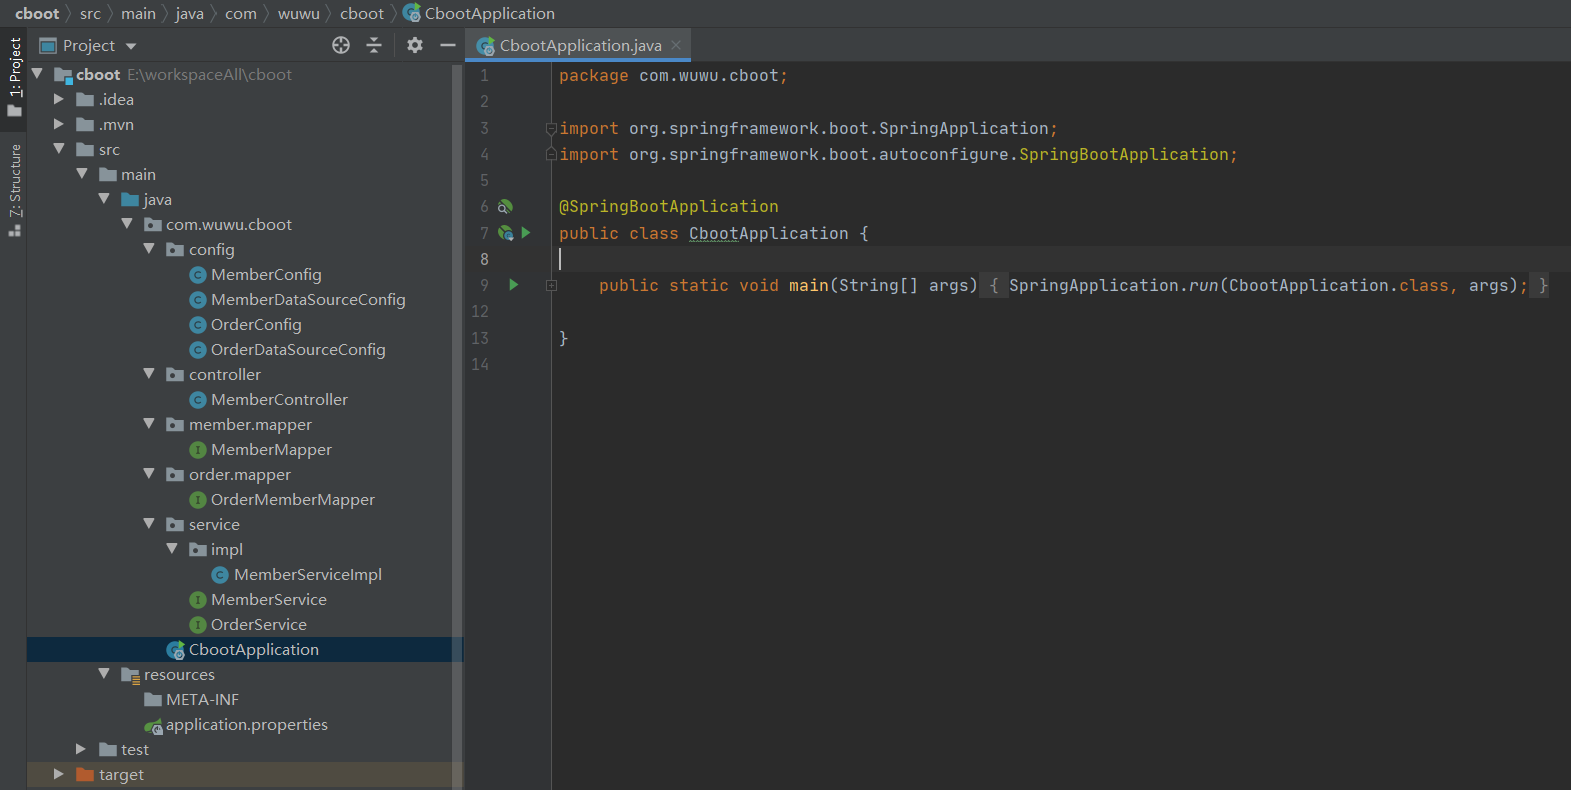
Task: Select the java source folder
Action: click(x=157, y=199)
